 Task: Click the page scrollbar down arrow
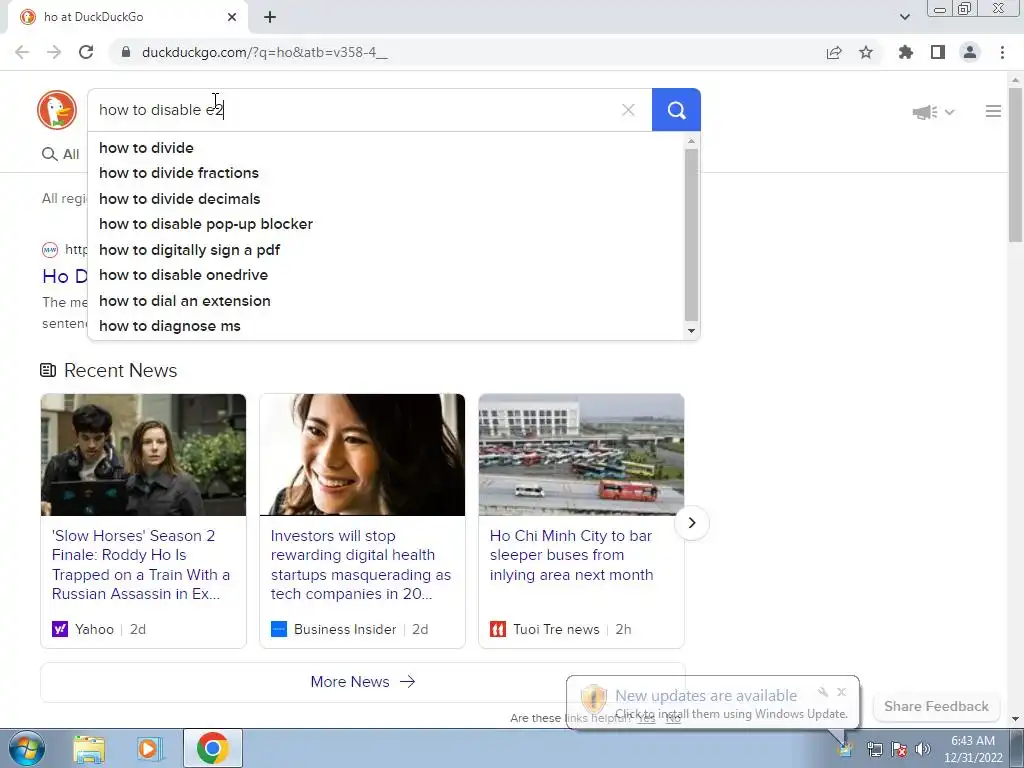[1016, 719]
